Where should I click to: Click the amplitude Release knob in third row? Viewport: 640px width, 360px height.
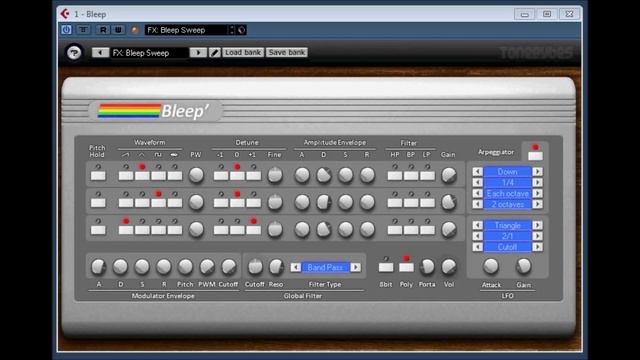[367, 229]
